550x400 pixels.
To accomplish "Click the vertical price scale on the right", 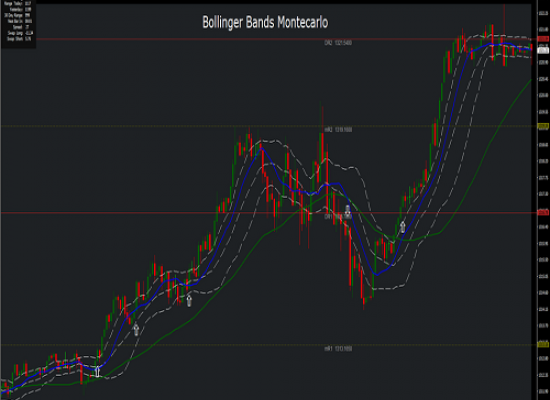I will click(543, 200).
